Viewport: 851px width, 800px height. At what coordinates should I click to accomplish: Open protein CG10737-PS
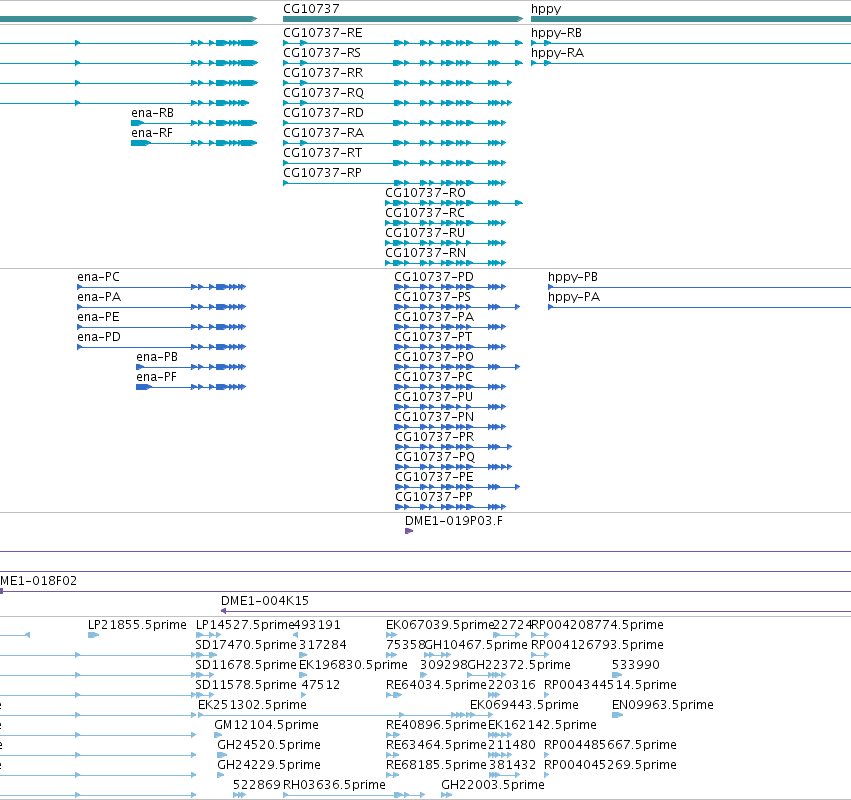pyautogui.click(x=433, y=297)
